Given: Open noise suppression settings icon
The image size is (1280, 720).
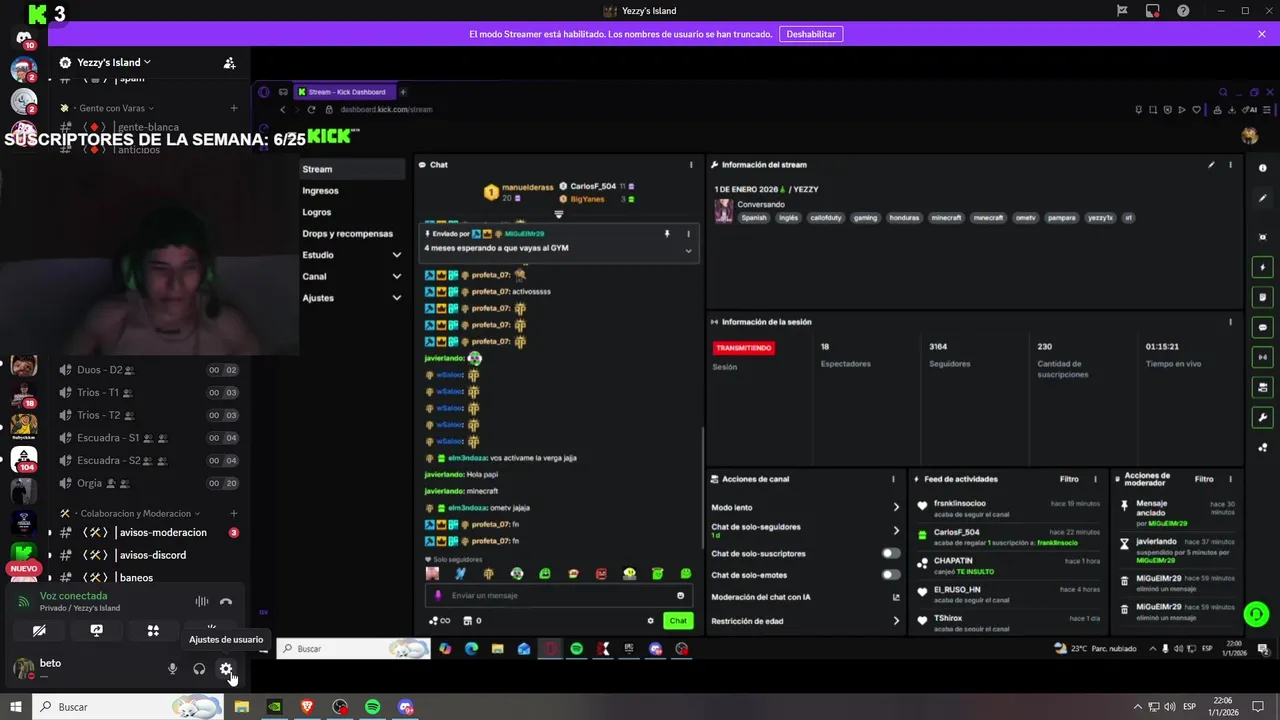Looking at the screenshot, I should 201,601.
